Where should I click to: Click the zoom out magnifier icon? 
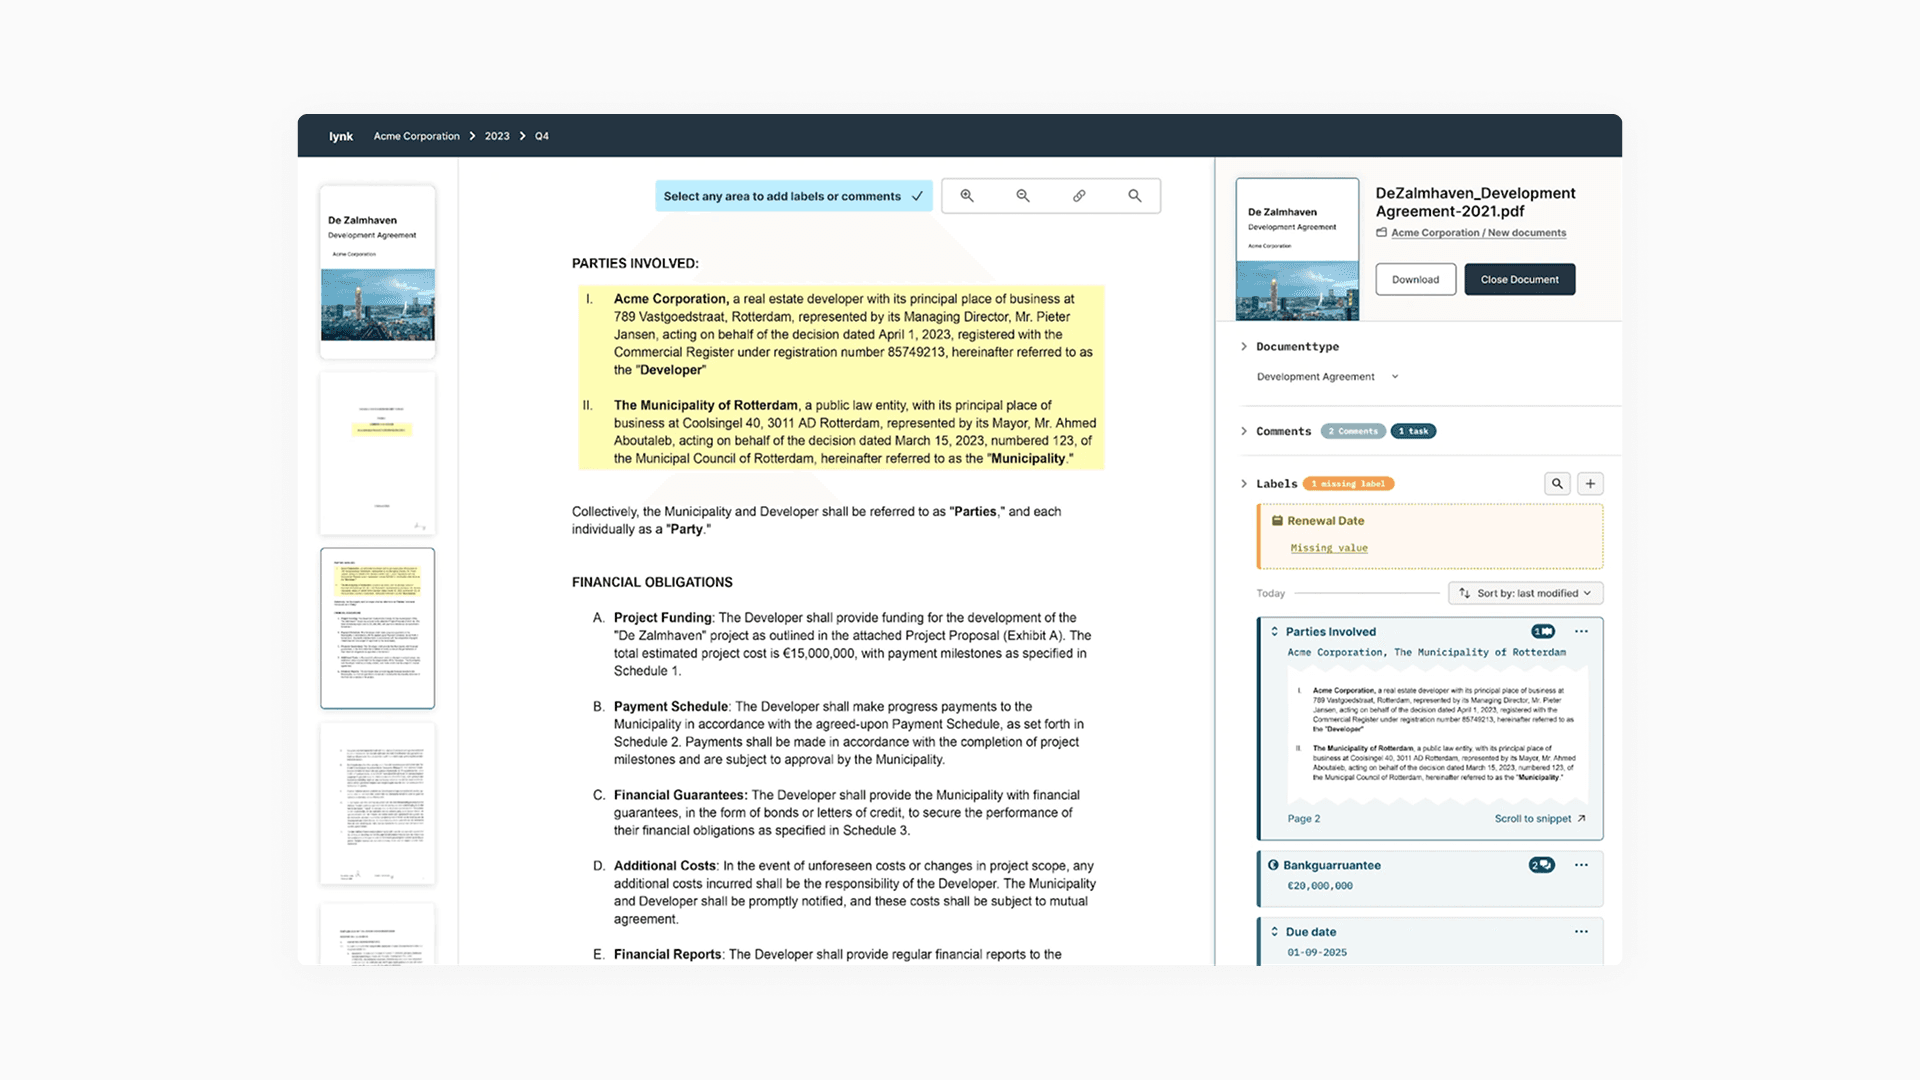1023,196
